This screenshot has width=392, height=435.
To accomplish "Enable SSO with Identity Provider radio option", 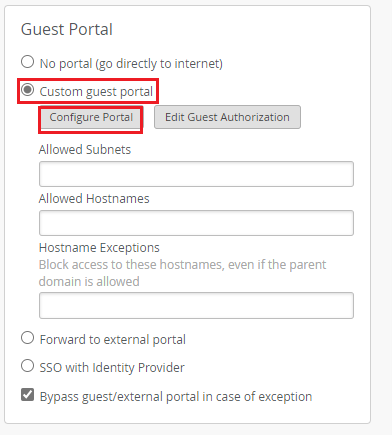I will click(27, 366).
